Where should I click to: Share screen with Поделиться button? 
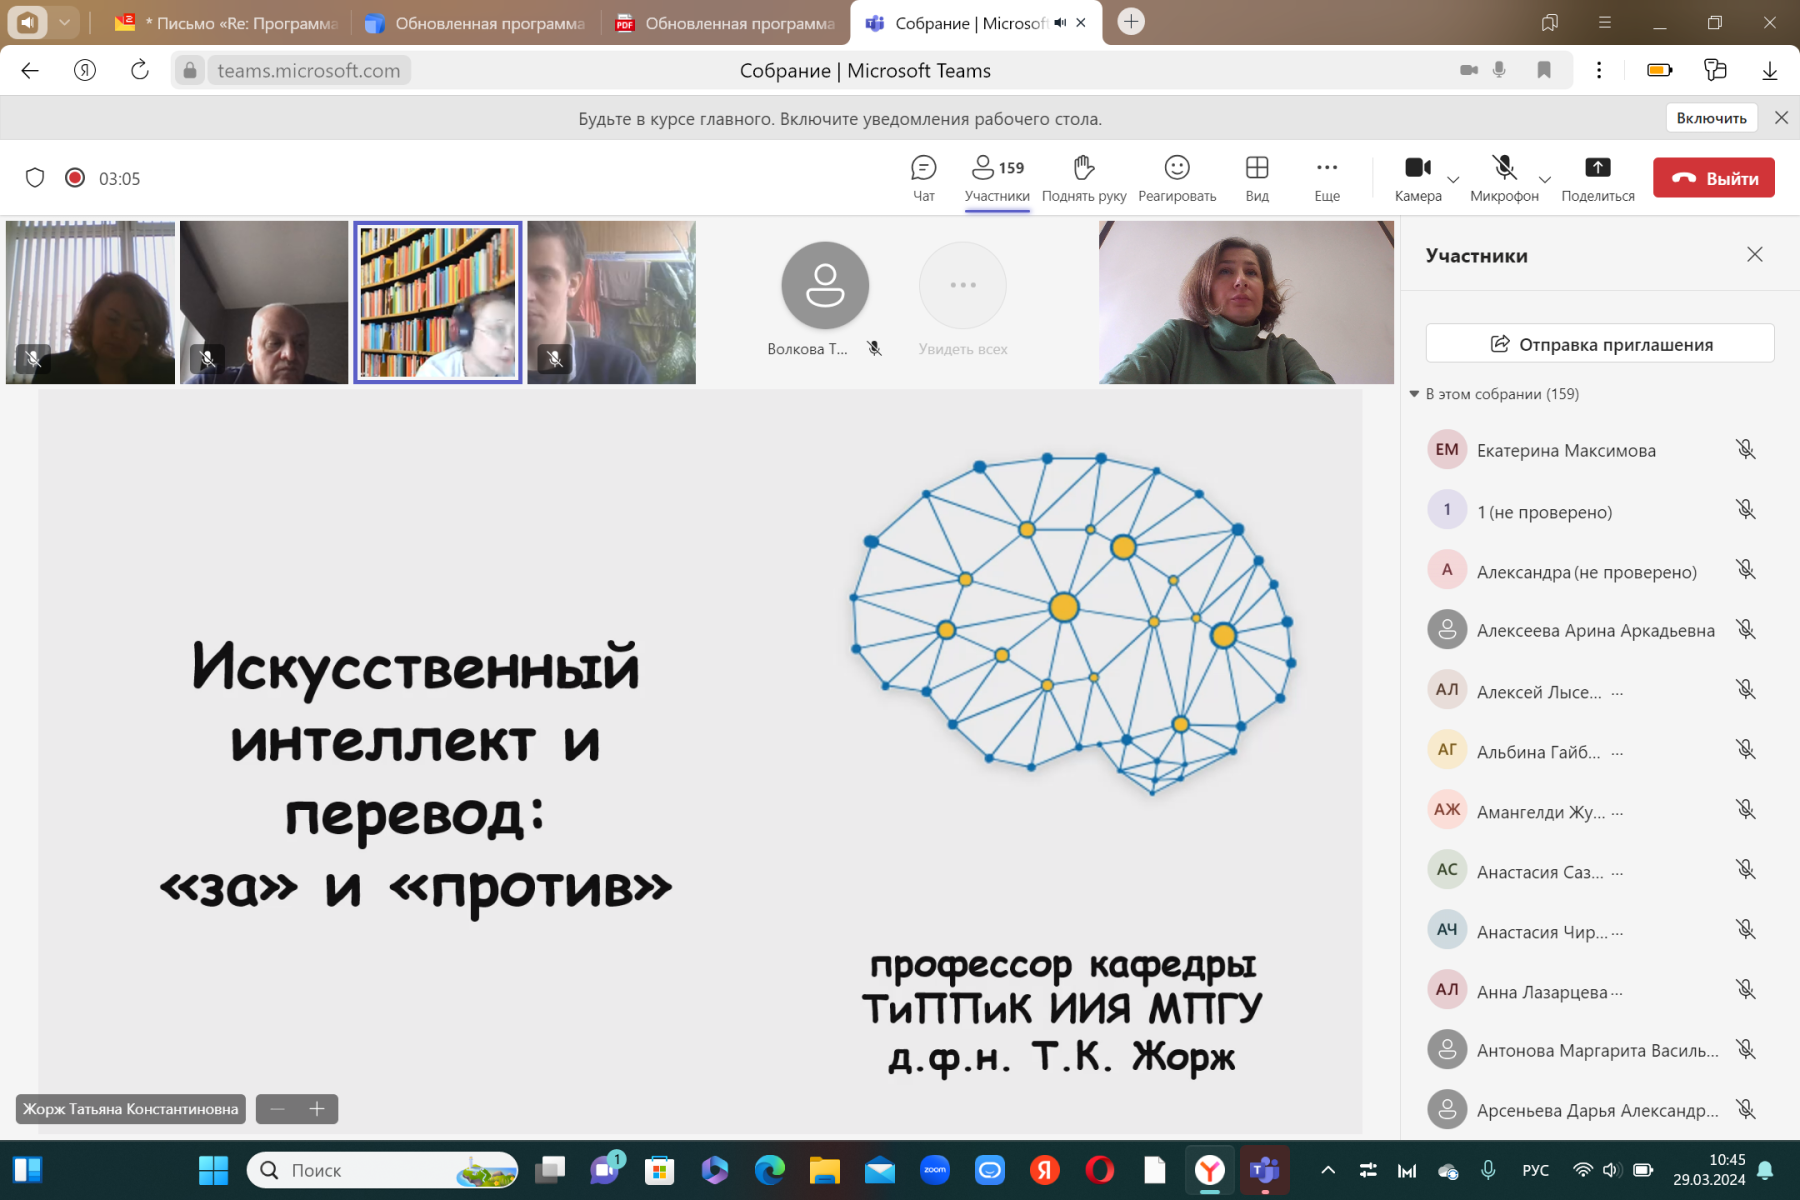click(x=1598, y=178)
